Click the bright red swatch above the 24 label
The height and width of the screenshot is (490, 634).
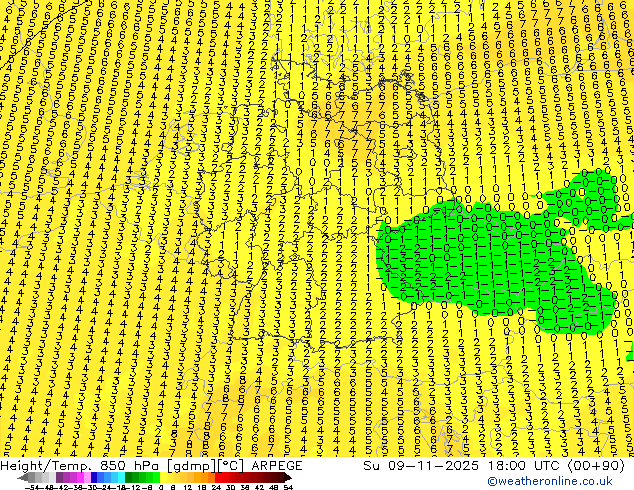click(218, 478)
